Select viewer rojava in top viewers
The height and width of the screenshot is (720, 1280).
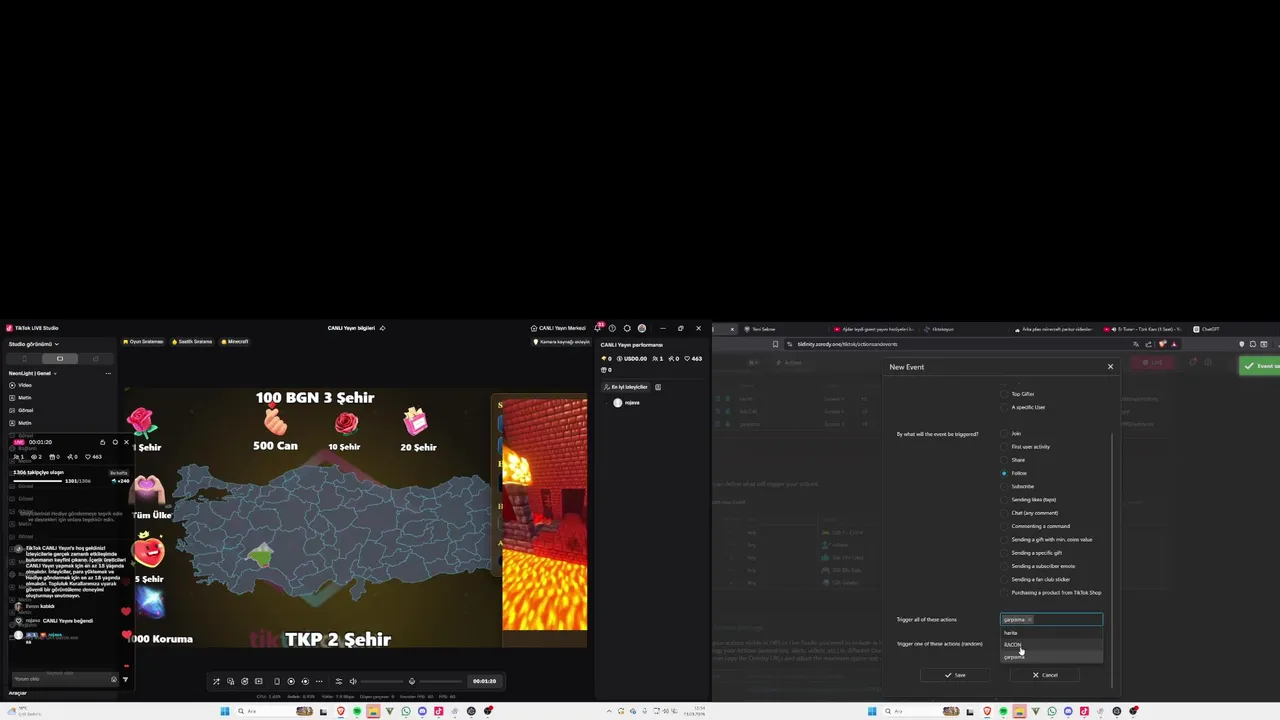point(626,403)
